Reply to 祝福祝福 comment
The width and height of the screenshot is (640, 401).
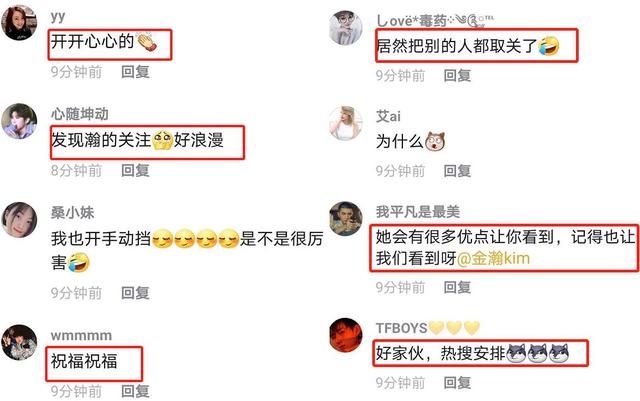[135, 391]
